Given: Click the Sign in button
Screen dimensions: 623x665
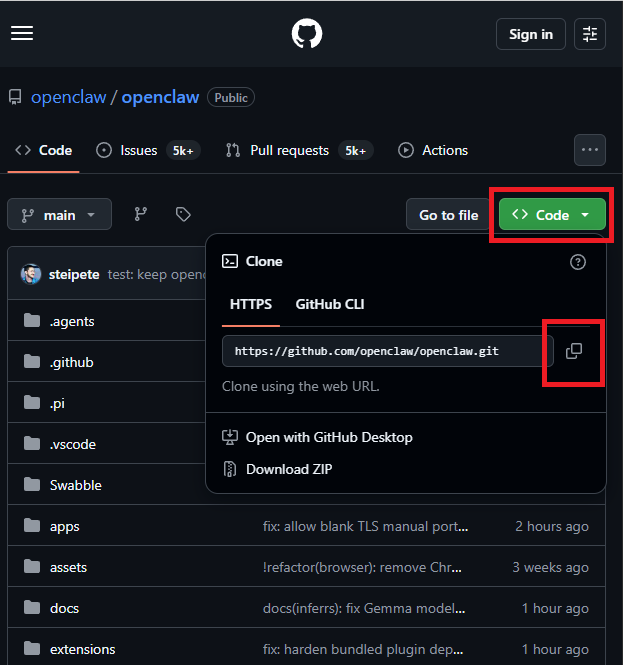Looking at the screenshot, I should 531,34.
